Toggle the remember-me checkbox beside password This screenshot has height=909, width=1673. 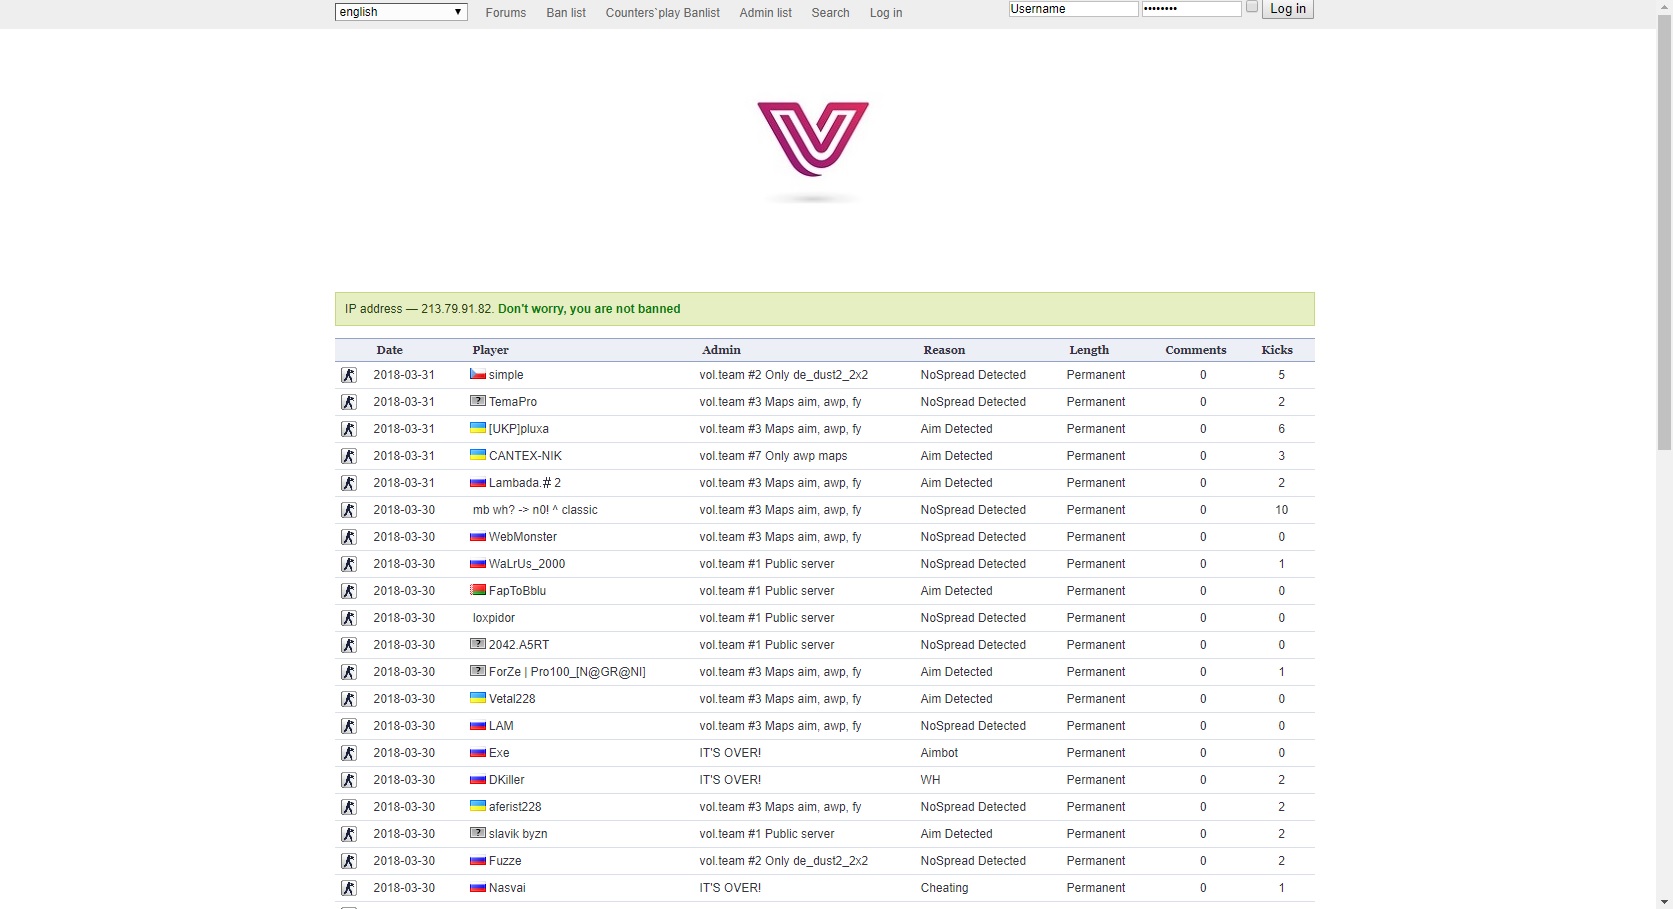(1251, 7)
